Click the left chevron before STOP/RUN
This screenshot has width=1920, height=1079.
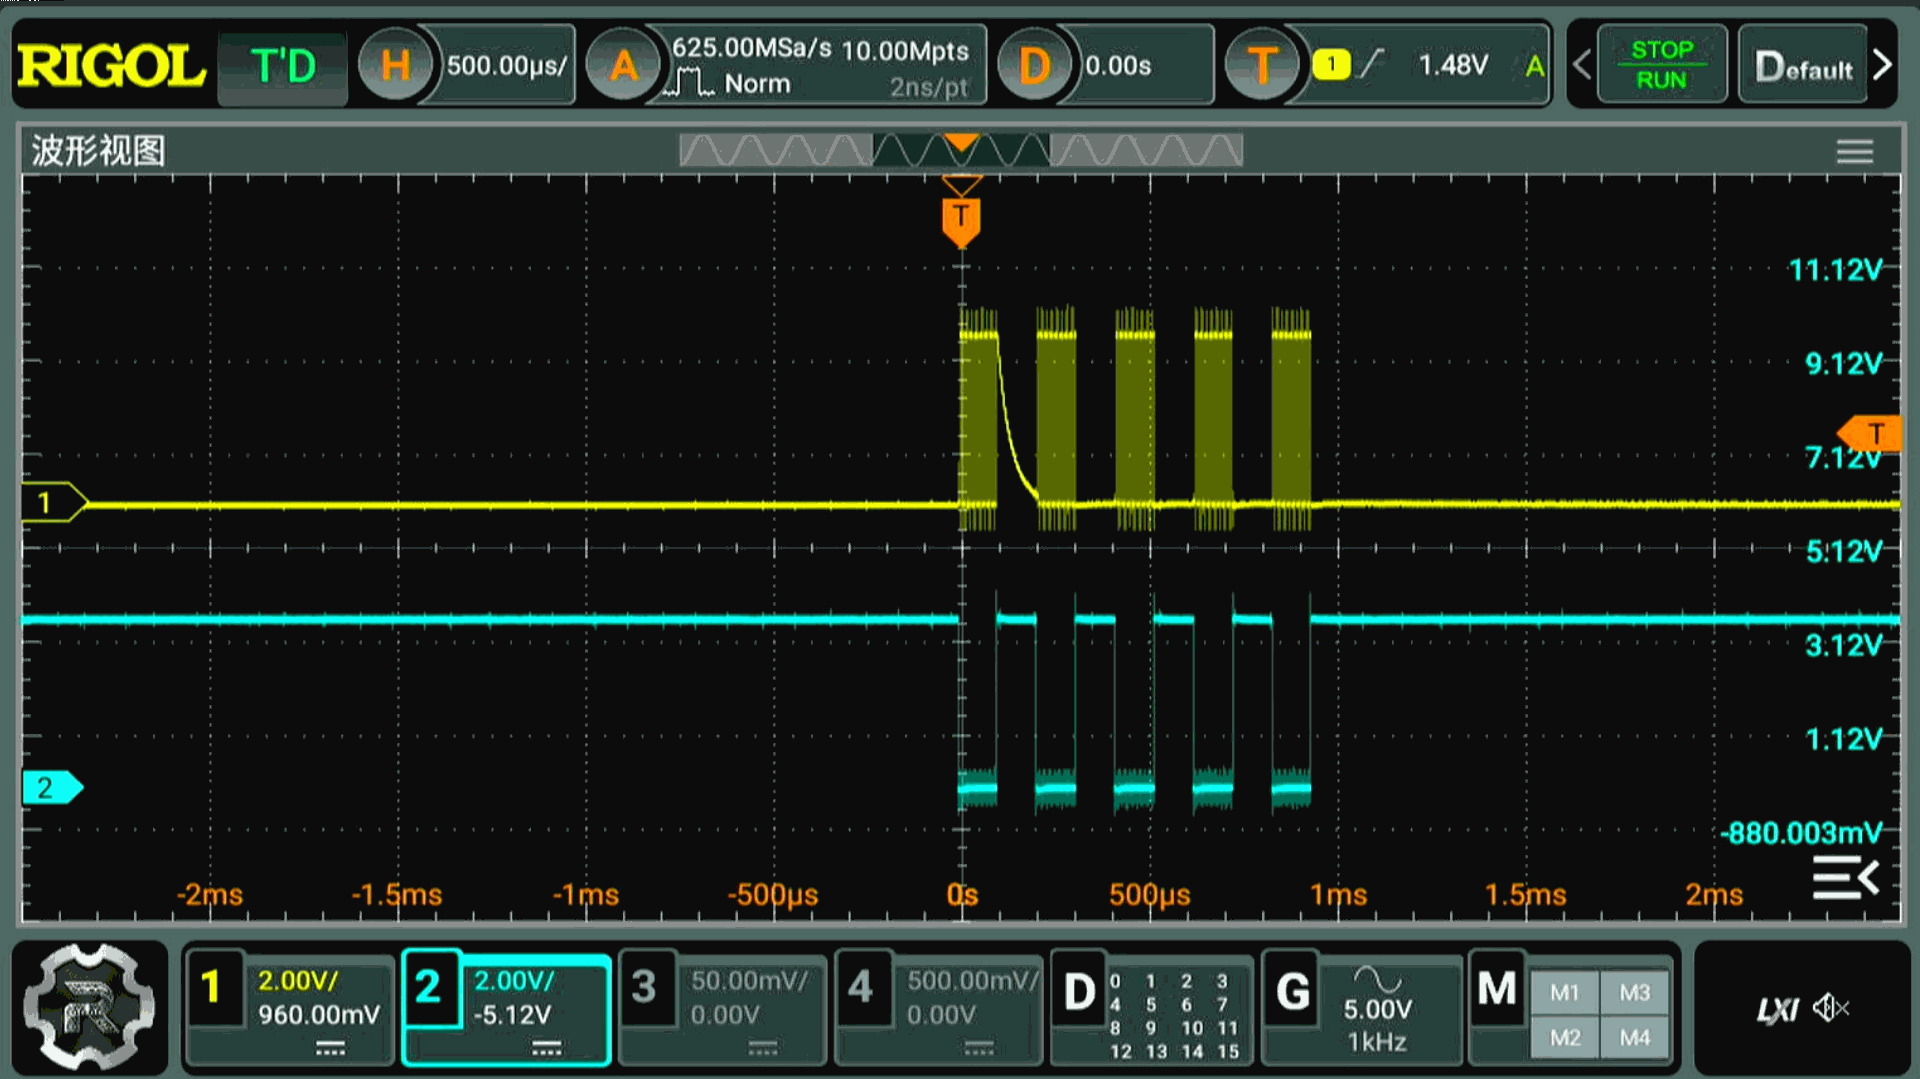[x=1582, y=63]
